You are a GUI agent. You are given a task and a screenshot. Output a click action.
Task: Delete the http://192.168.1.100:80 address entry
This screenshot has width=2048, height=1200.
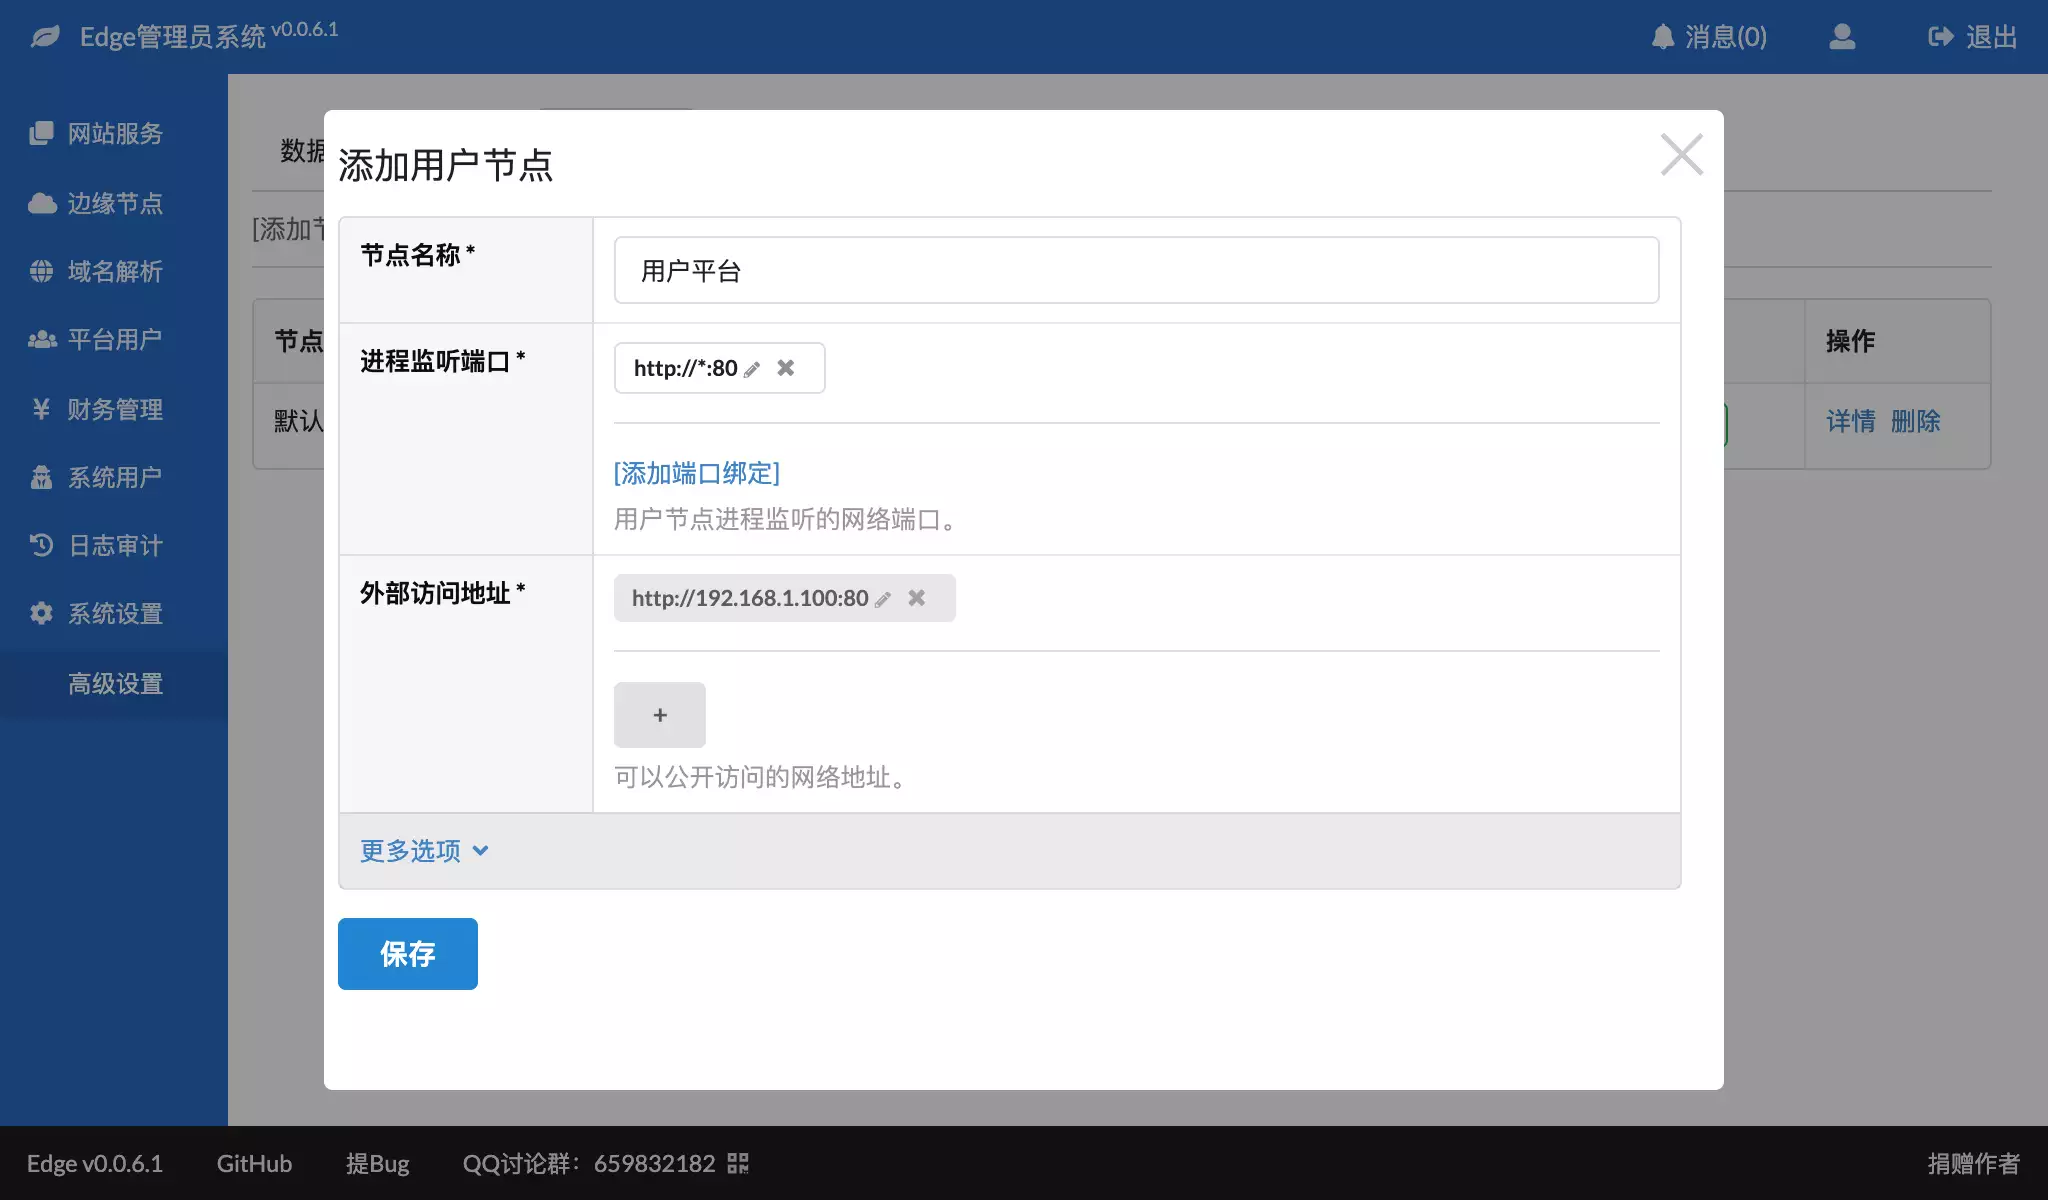pyautogui.click(x=916, y=598)
